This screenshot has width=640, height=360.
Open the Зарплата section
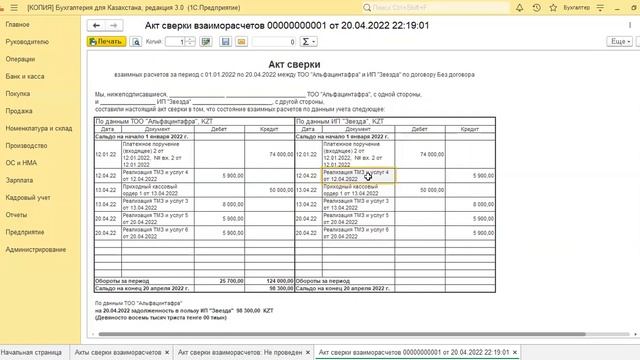pos(19,180)
